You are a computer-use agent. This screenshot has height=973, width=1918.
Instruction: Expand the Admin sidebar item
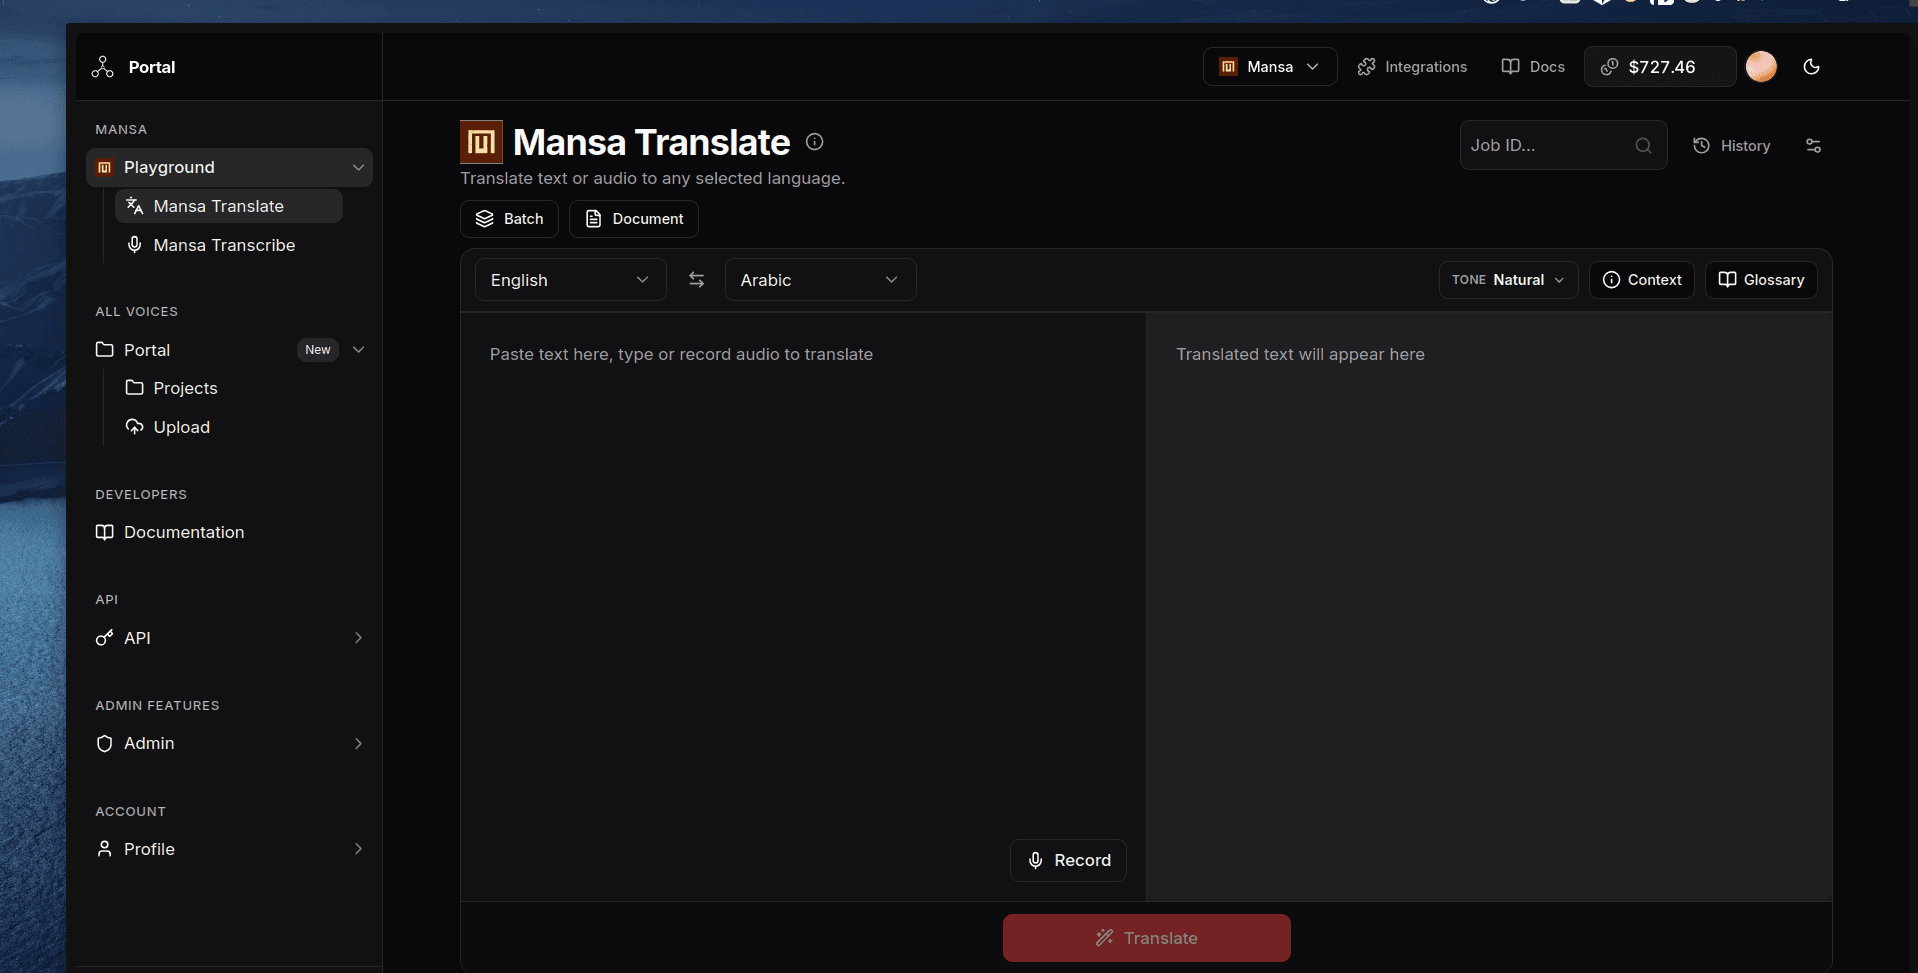click(229, 743)
